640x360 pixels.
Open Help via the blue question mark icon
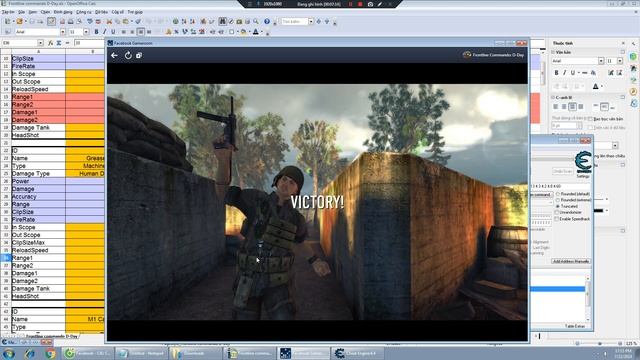pos(267,21)
